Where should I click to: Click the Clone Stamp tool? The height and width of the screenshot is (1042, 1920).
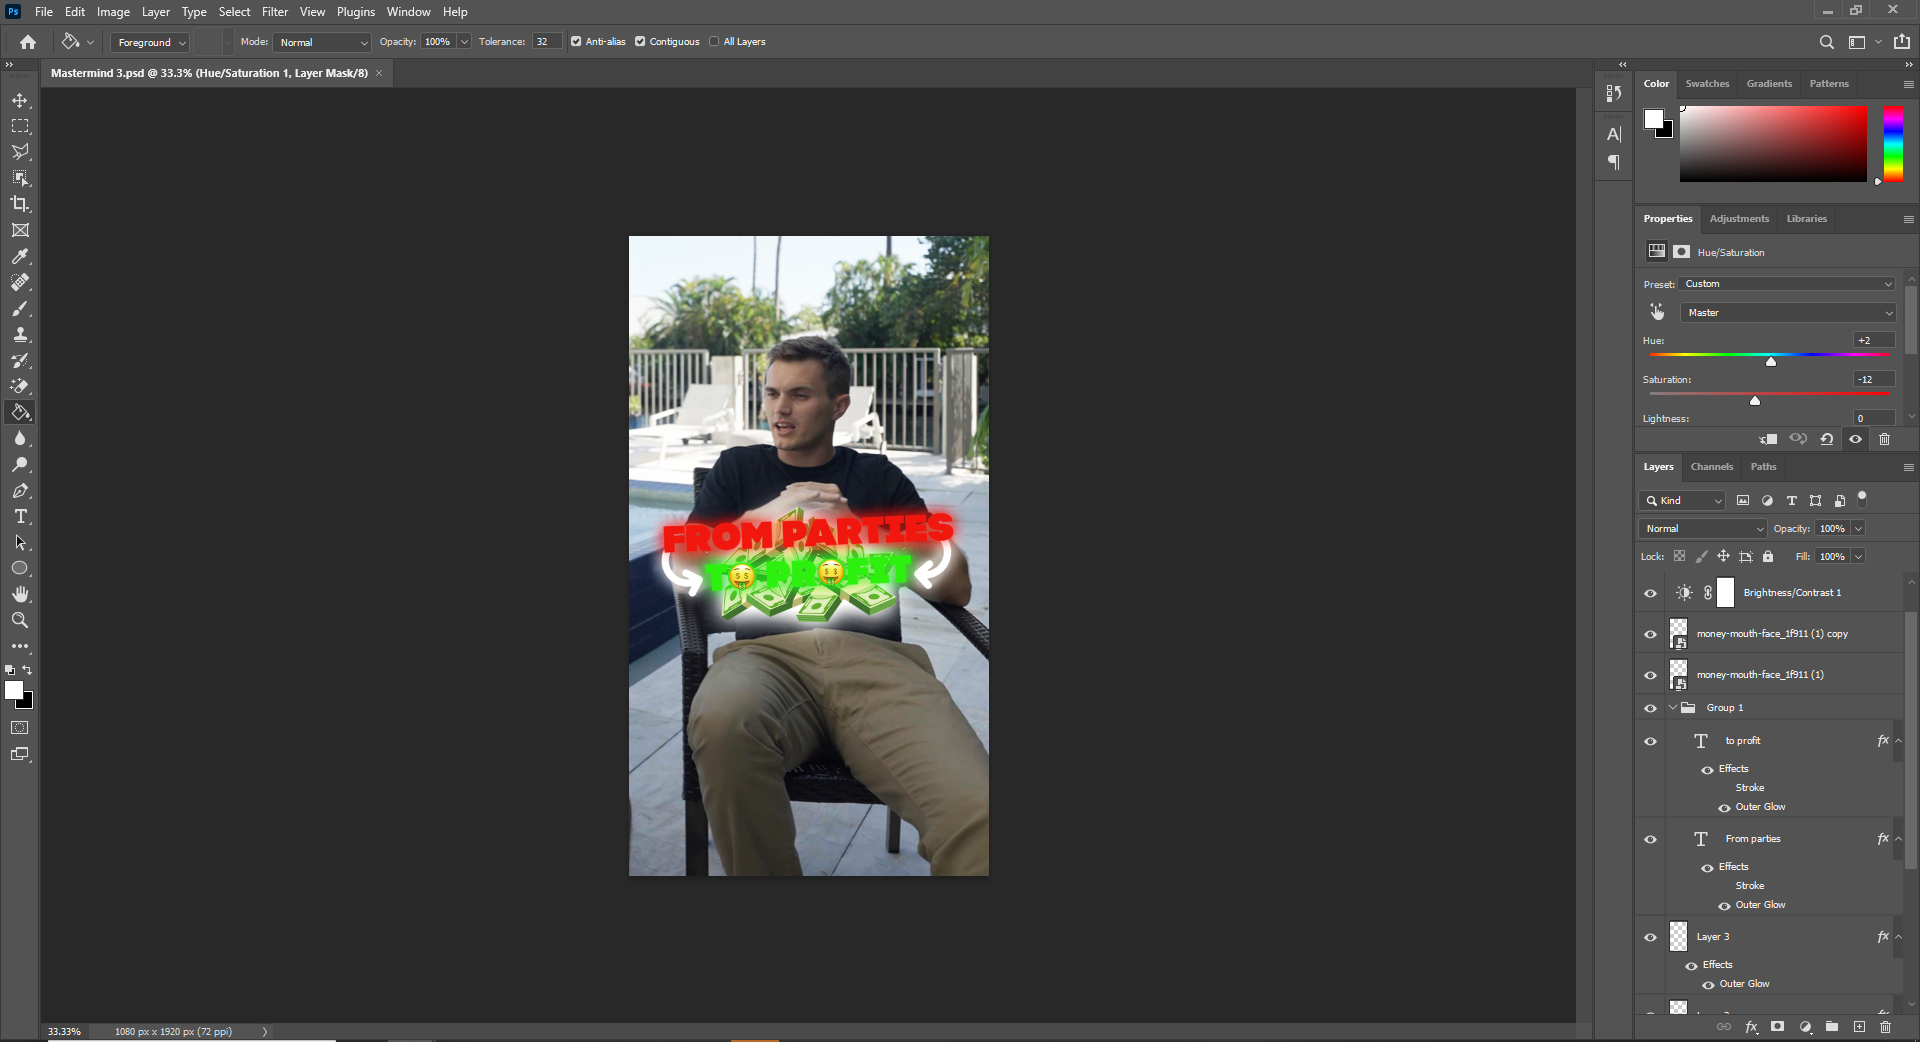pos(20,335)
